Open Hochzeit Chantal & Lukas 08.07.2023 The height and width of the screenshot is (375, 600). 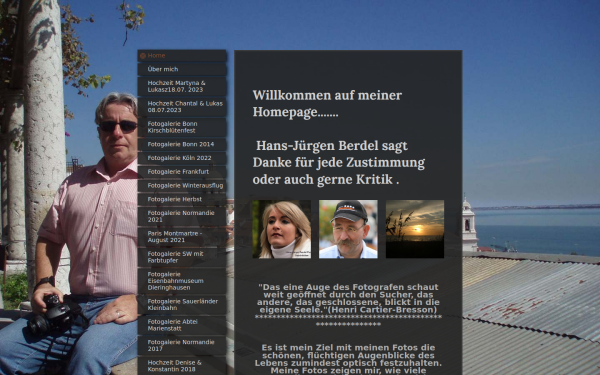[182, 107]
